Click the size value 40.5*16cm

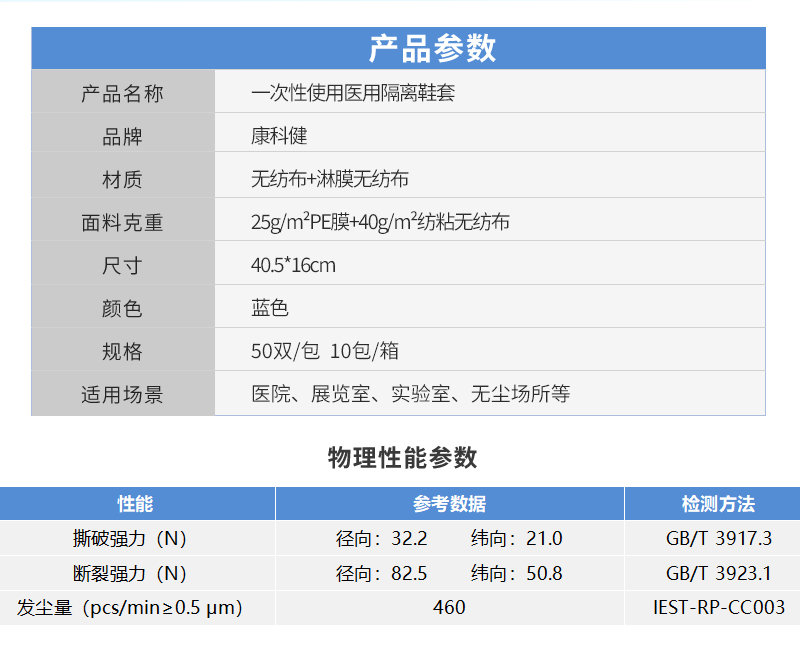(x=293, y=265)
